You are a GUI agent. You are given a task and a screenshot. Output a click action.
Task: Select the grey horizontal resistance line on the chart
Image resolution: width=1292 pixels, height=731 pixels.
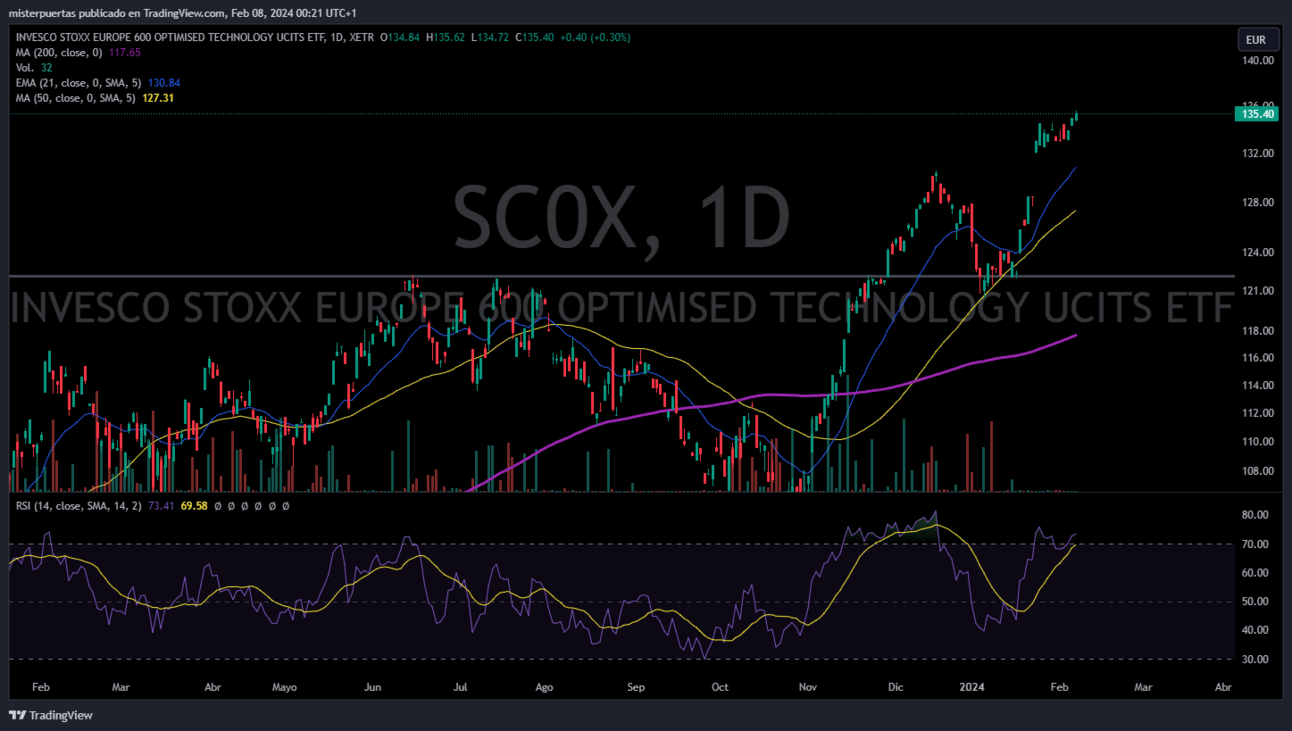pyautogui.click(x=620, y=275)
